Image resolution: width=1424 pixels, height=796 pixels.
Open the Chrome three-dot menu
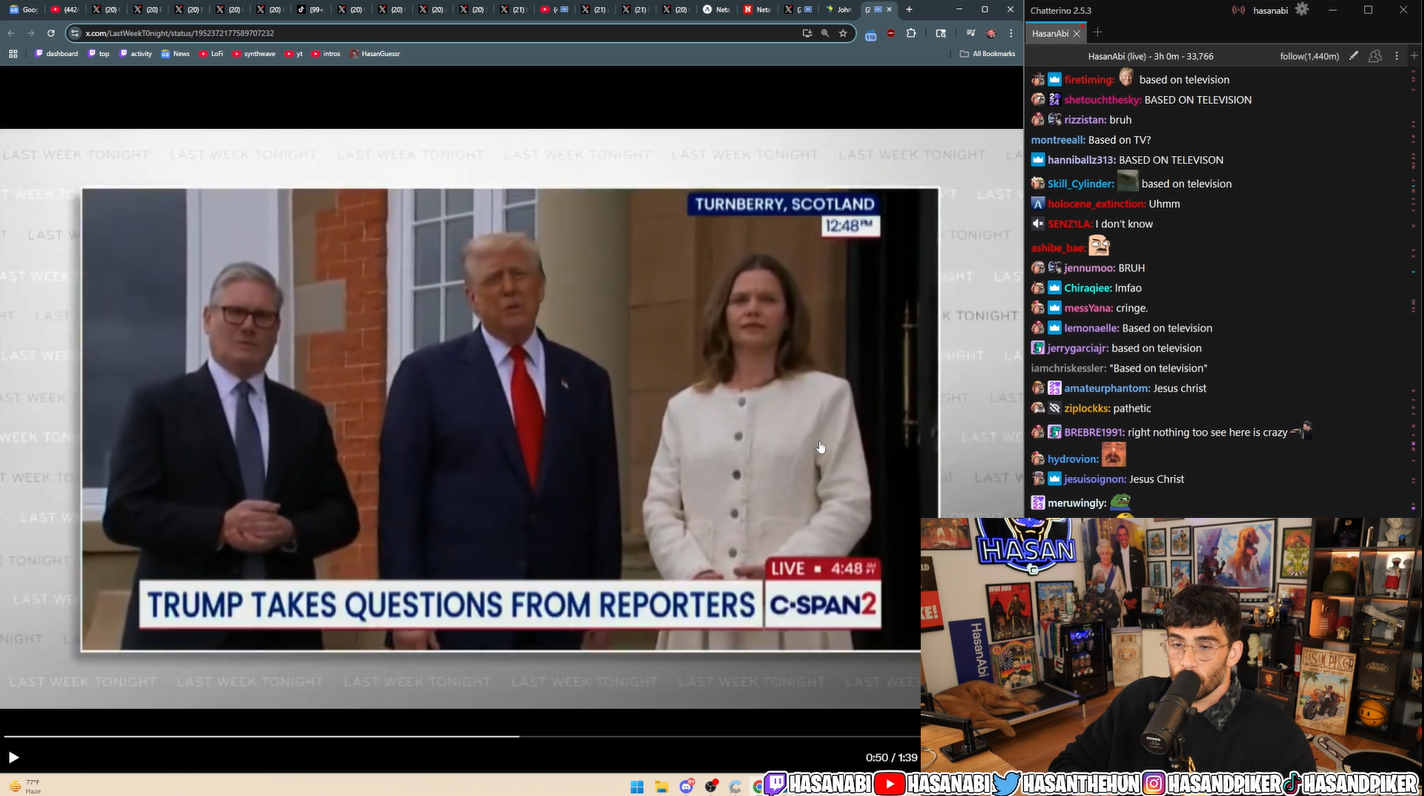[x=1011, y=33]
